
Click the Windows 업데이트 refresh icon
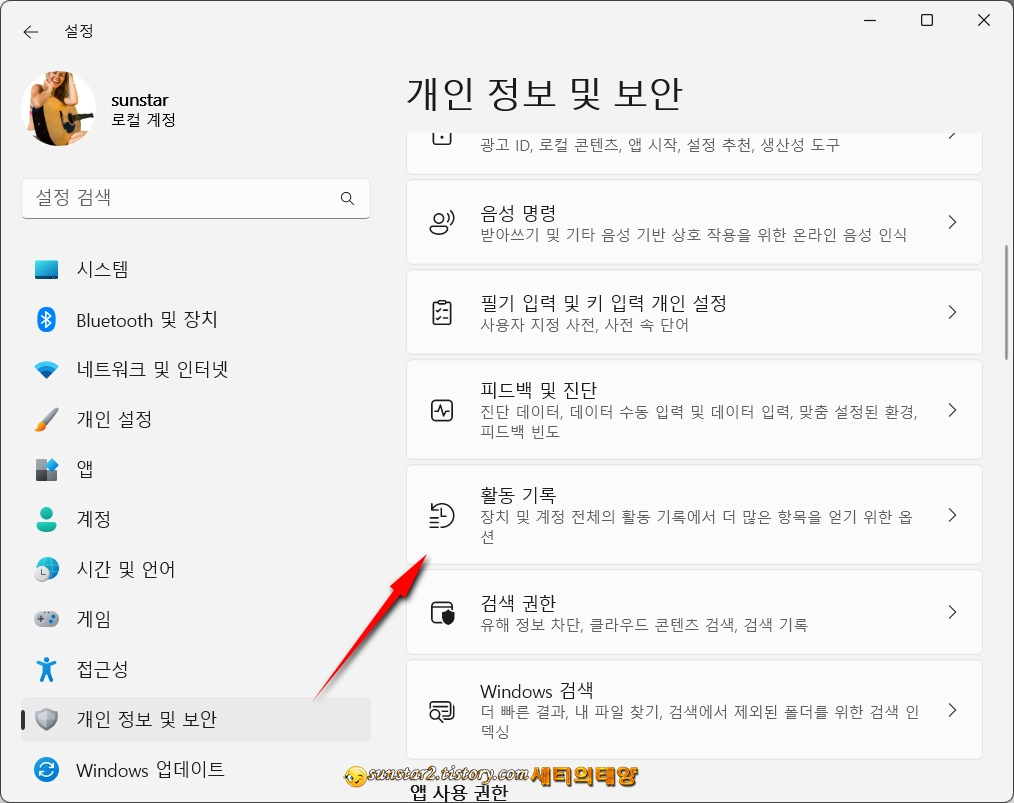46,769
